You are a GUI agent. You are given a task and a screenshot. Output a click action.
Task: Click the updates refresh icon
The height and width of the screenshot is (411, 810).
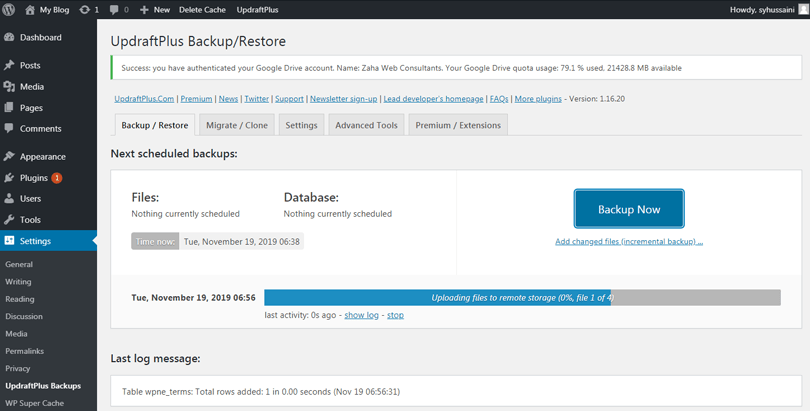pos(84,9)
